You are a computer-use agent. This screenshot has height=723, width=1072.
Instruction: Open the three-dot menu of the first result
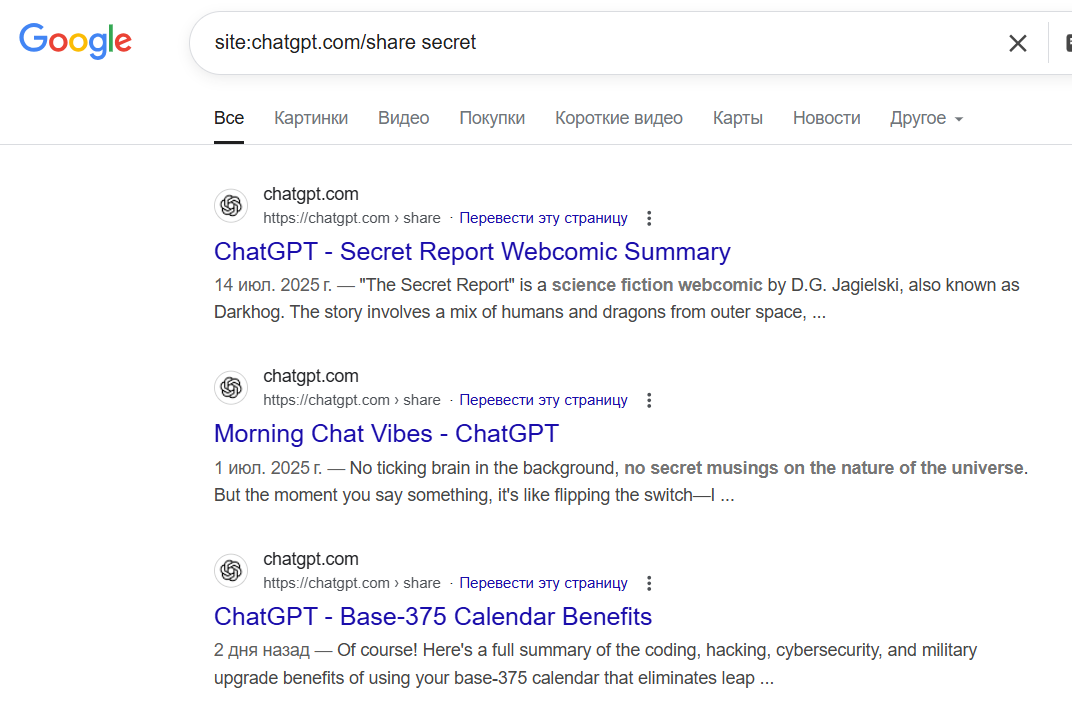pyautogui.click(x=649, y=217)
